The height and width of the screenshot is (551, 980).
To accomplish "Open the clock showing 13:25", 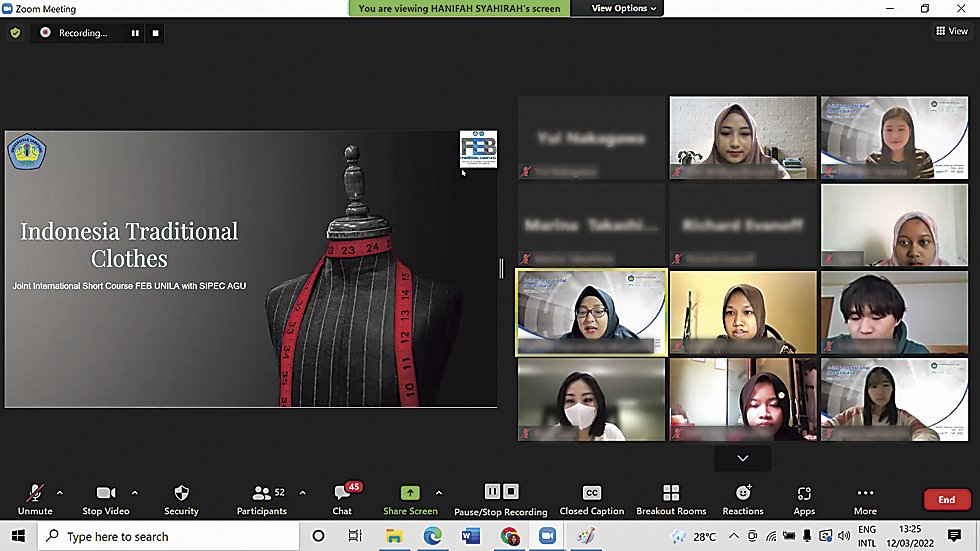I will (x=910, y=536).
